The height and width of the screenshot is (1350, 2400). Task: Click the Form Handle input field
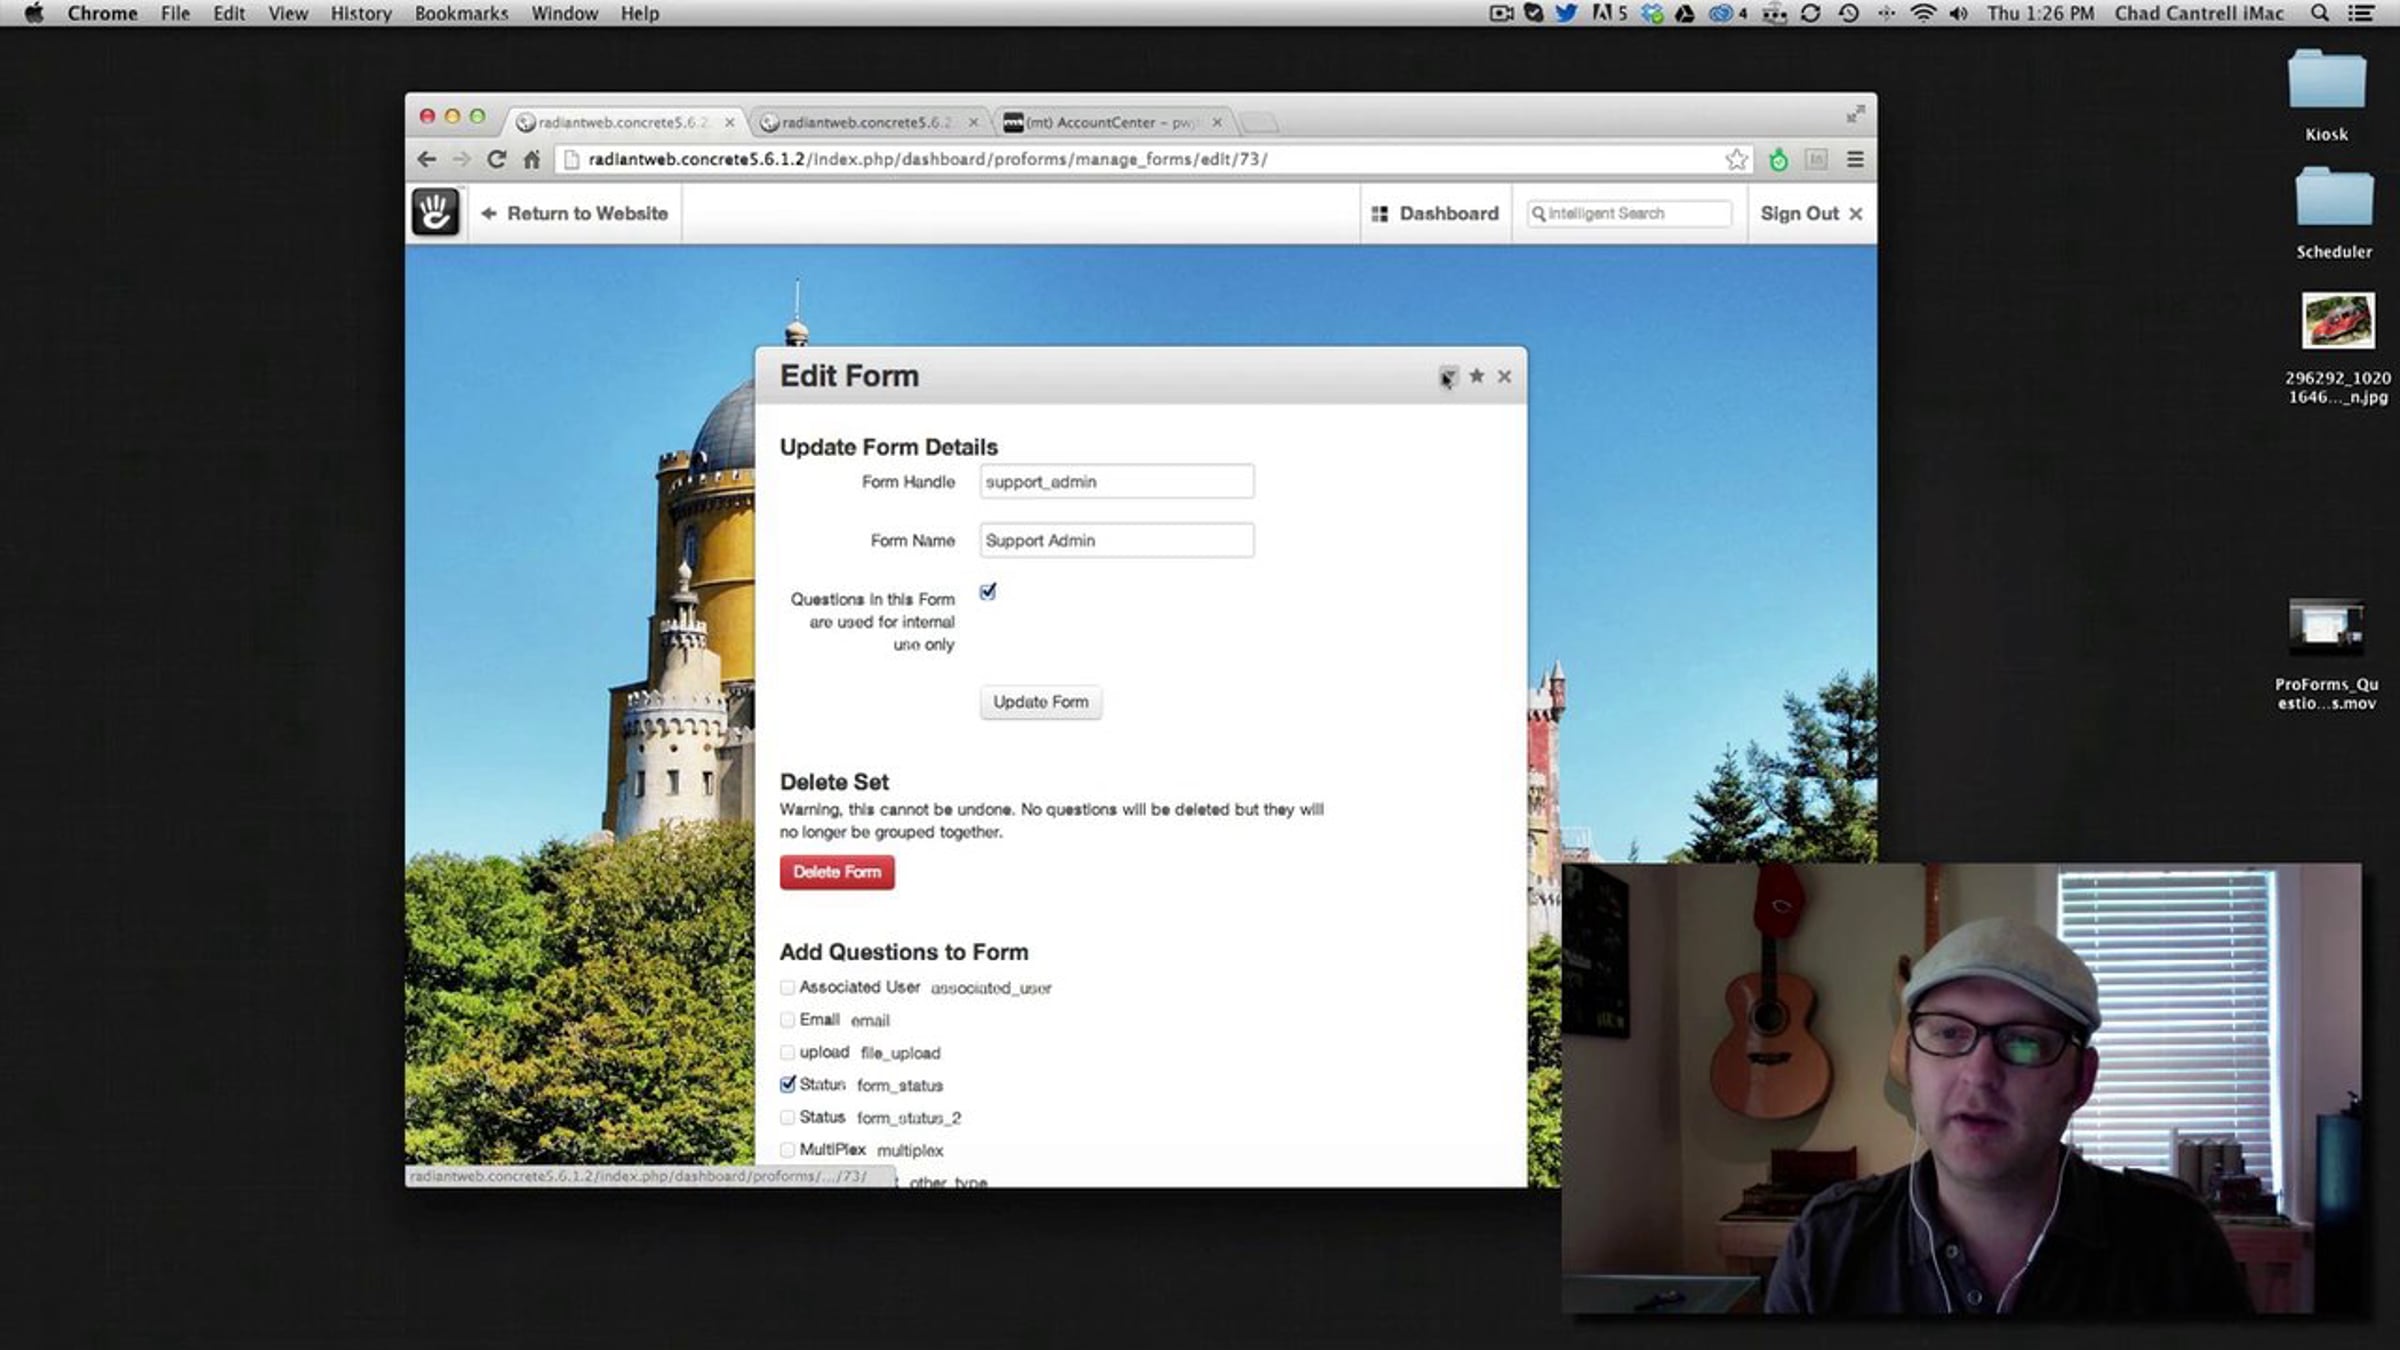[1116, 482]
